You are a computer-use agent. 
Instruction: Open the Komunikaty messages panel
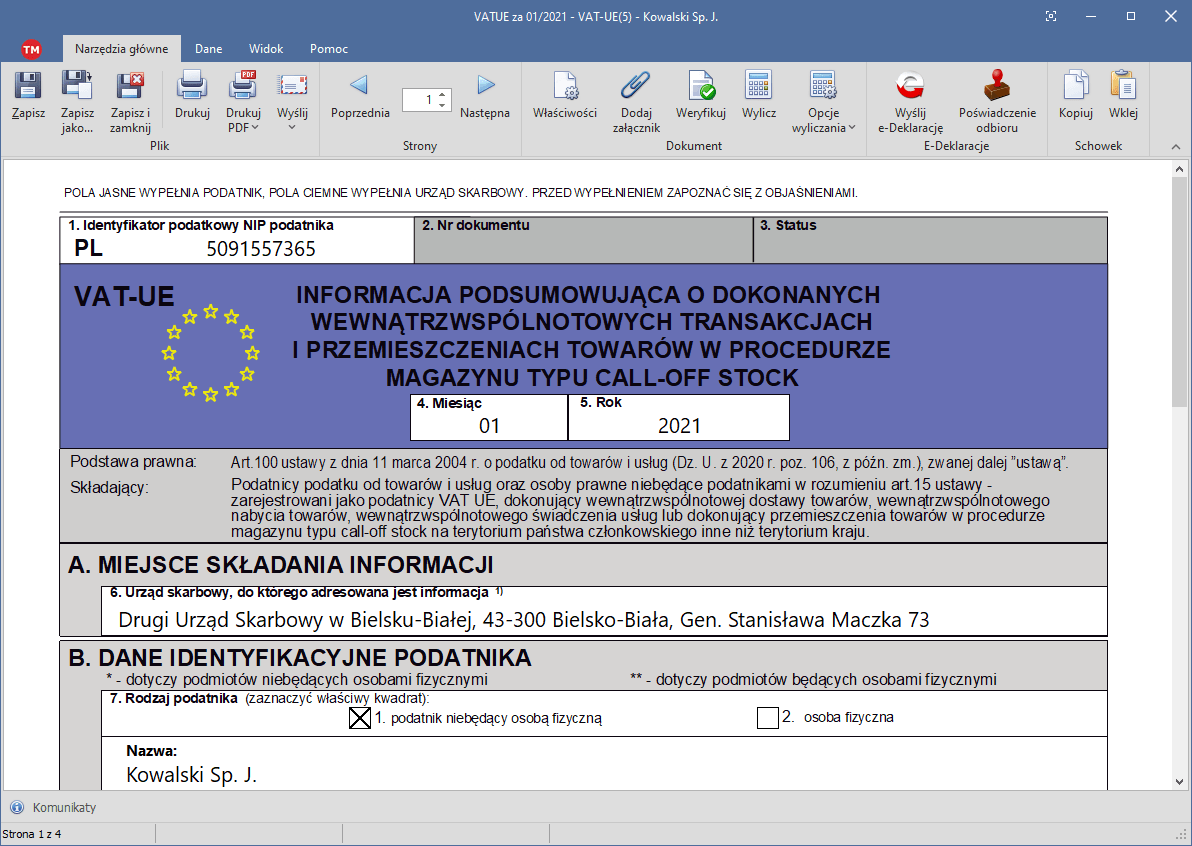(64, 807)
